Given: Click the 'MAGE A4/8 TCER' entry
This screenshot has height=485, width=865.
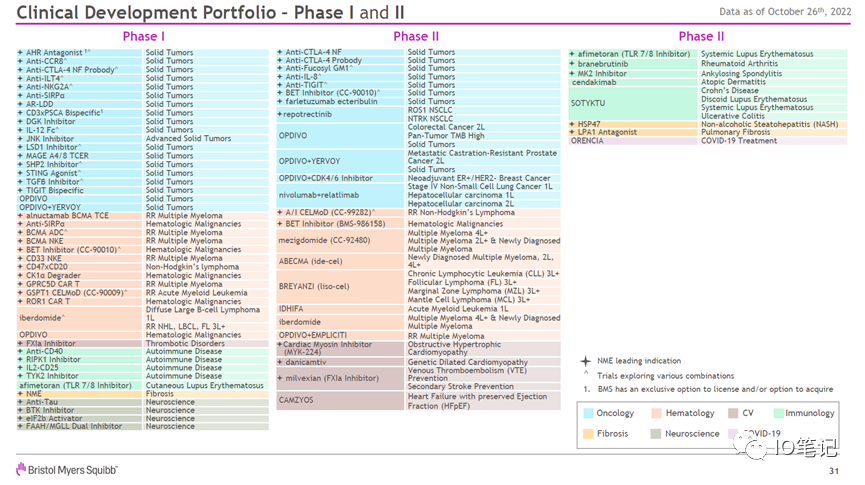Looking at the screenshot, I should coord(57,156).
